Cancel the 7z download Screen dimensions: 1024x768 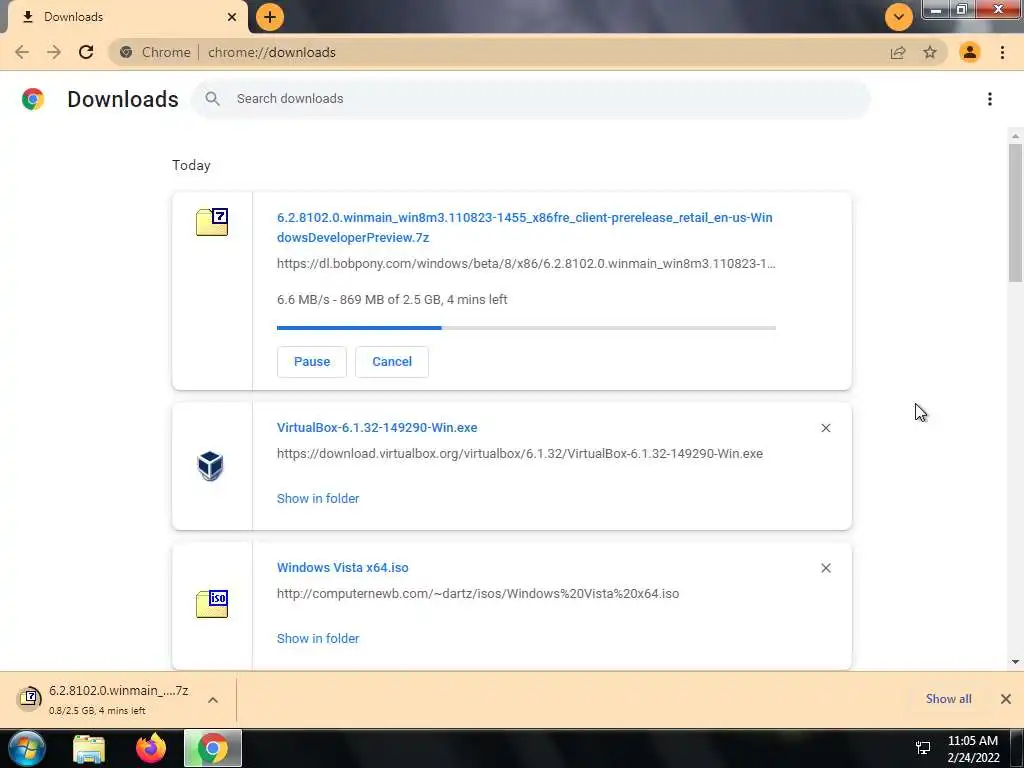(x=392, y=362)
